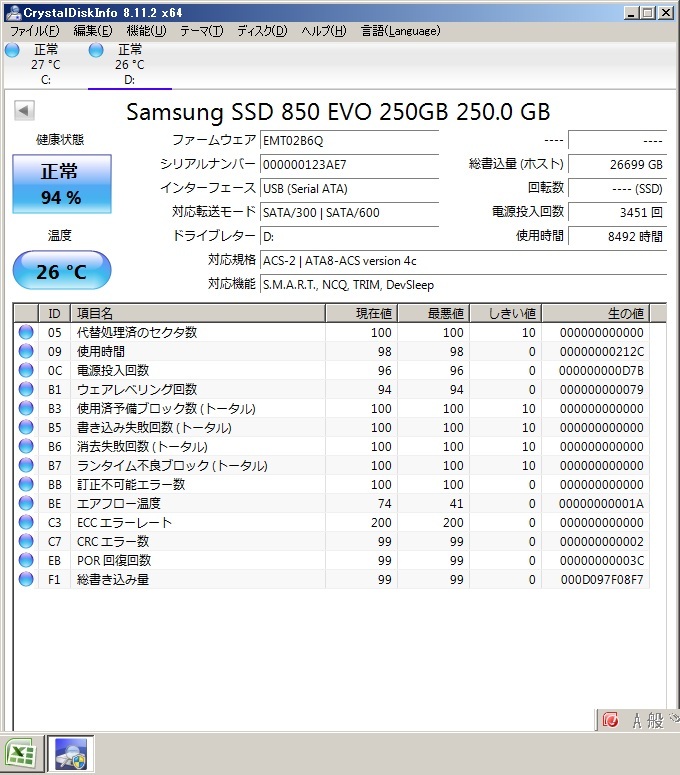Image resolution: width=680 pixels, height=775 pixels.
Task: Select the 代替処理済のセクタ数 row
Action: [x=332, y=332]
